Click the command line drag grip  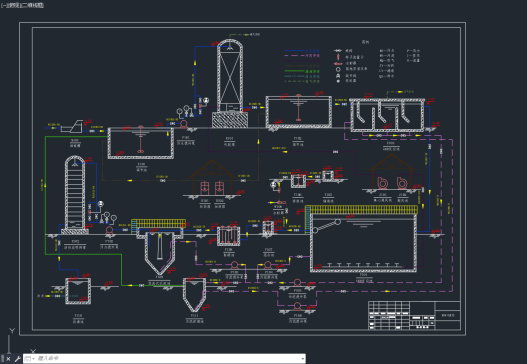click(x=2, y=359)
